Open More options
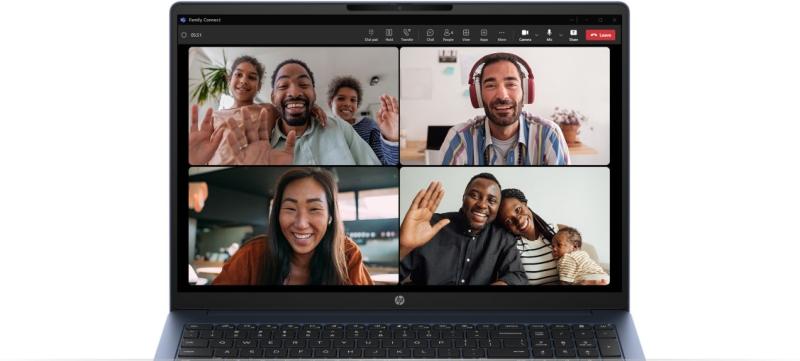800x361 pixels. click(x=502, y=35)
